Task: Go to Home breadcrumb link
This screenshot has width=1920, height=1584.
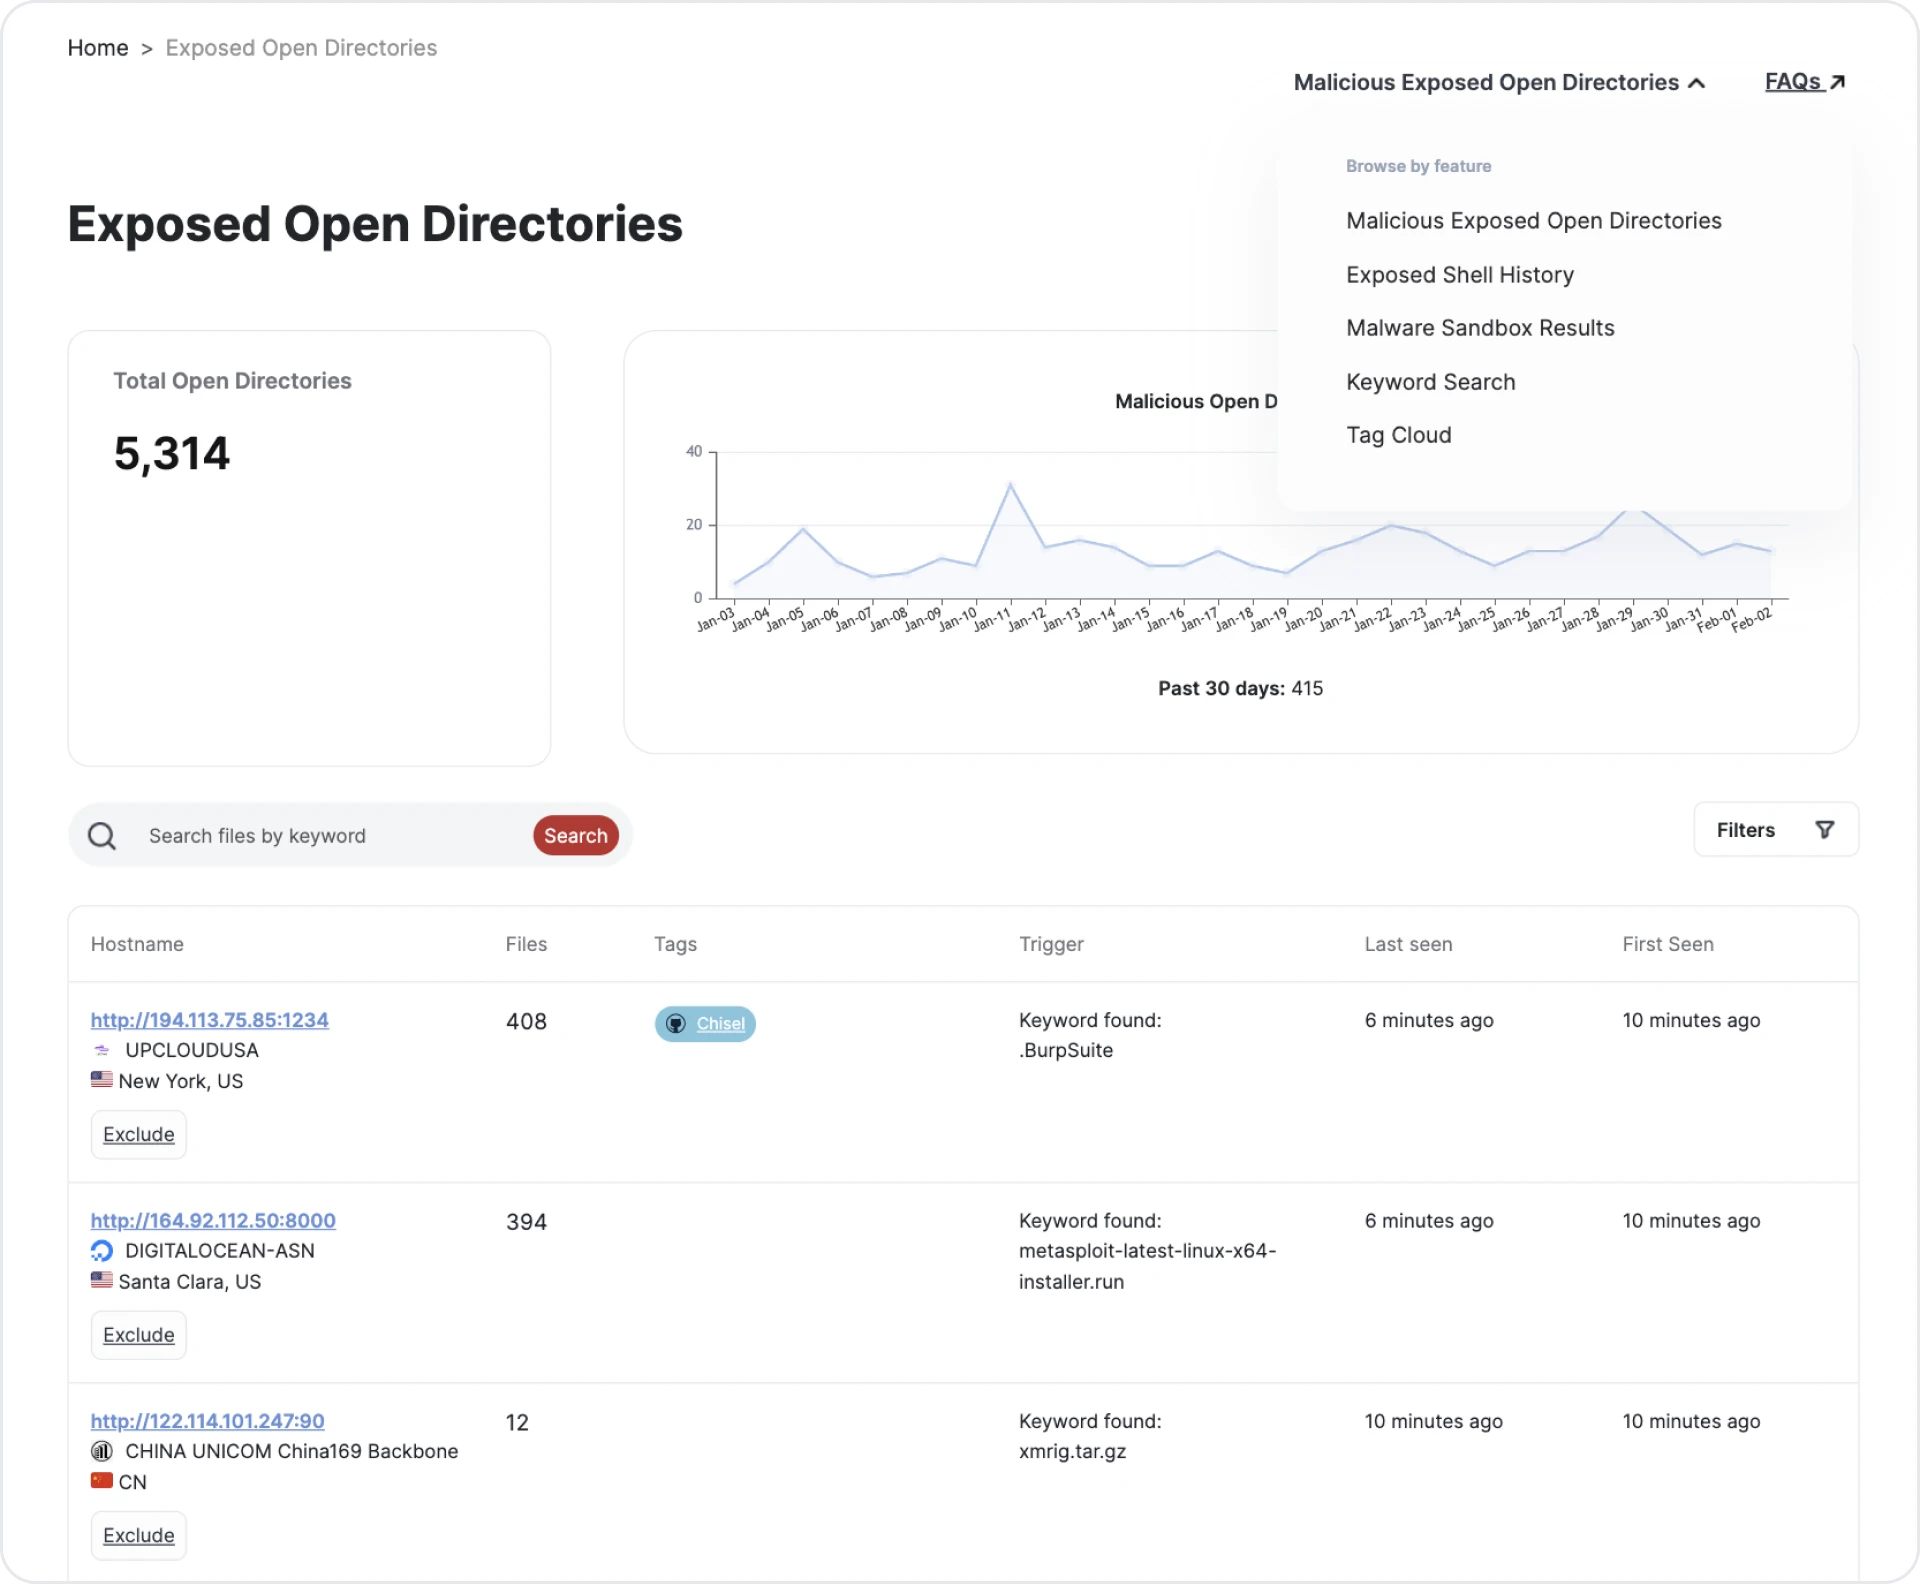Action: click(x=98, y=48)
